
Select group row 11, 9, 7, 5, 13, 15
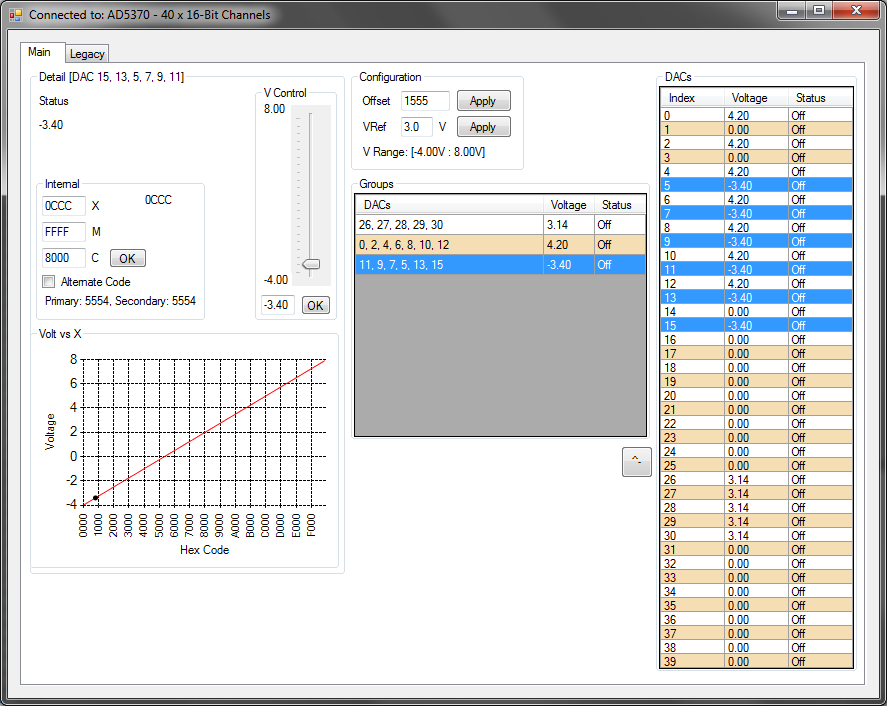[500, 265]
